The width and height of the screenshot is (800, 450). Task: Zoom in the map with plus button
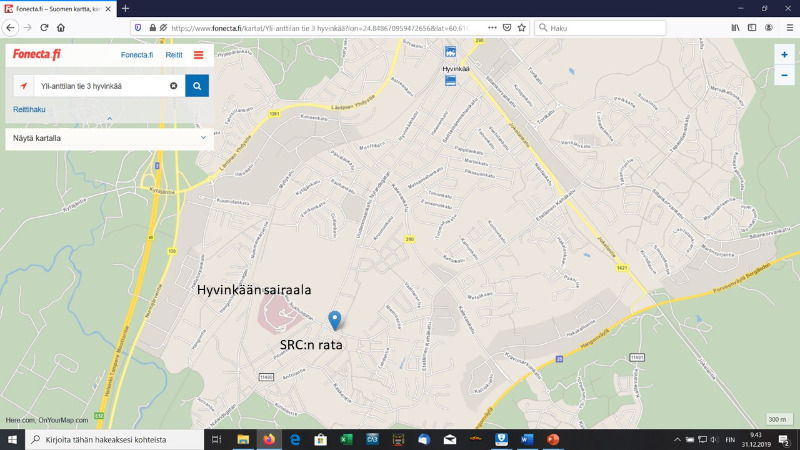[784, 54]
